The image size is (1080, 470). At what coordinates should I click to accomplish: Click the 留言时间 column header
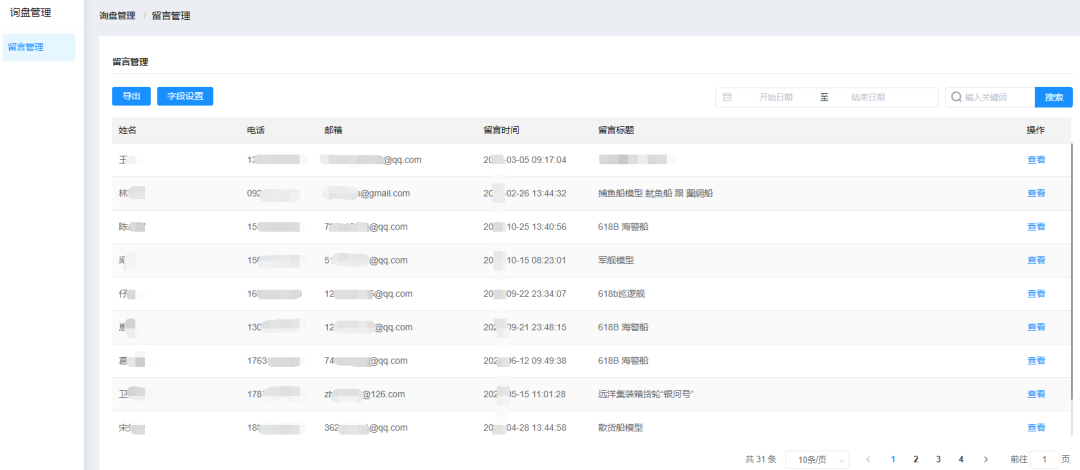[501, 130]
